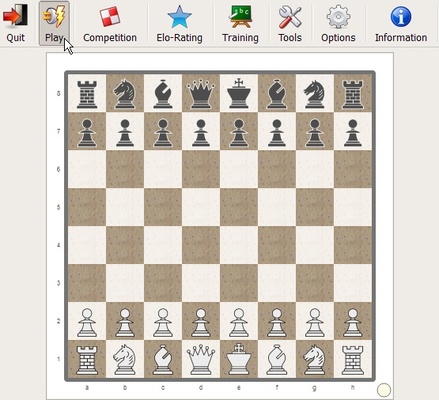The image size is (439, 400).
Task: Select the black rook on h8
Action: (x=353, y=93)
